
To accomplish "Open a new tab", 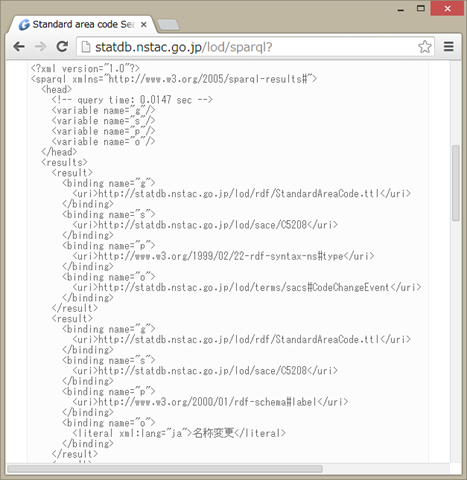I will [168, 25].
